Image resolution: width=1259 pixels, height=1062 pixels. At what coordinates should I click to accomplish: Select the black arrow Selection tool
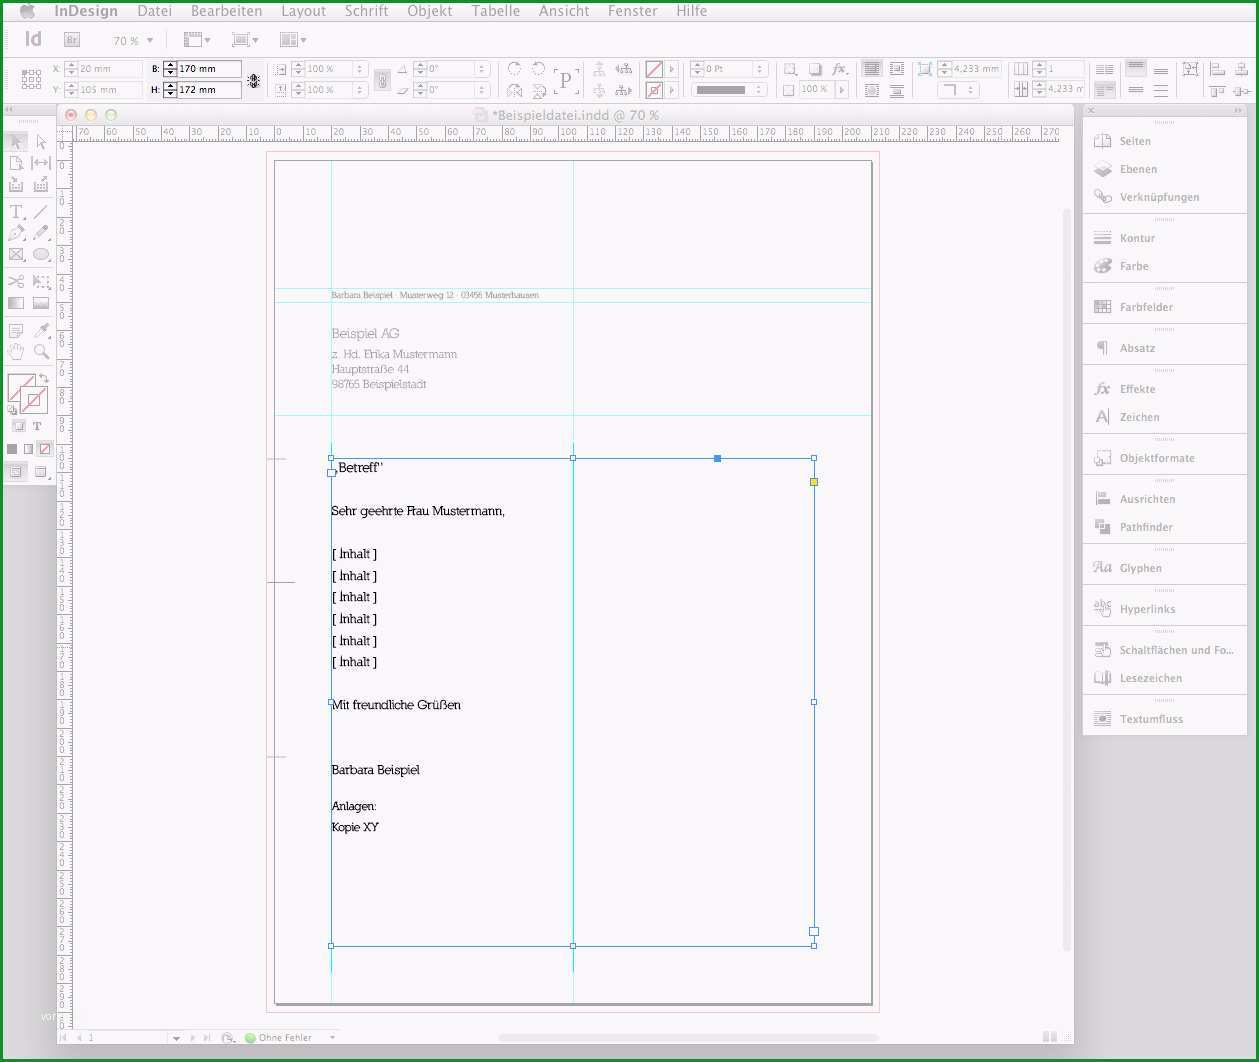(x=16, y=142)
